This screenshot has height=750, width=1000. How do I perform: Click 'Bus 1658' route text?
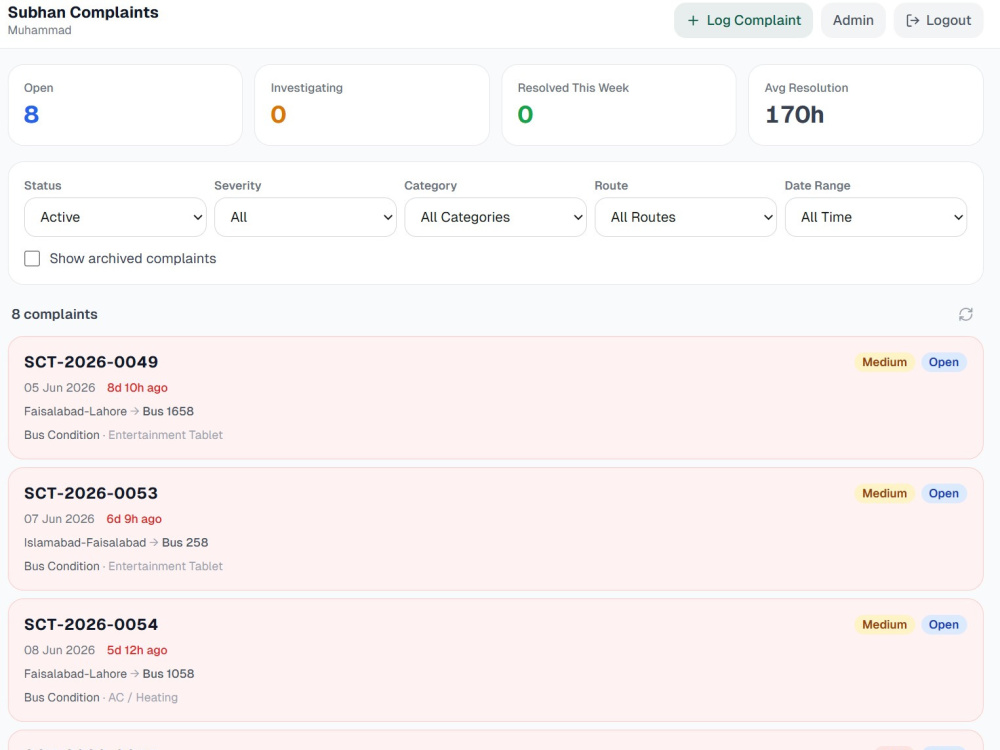(x=168, y=411)
